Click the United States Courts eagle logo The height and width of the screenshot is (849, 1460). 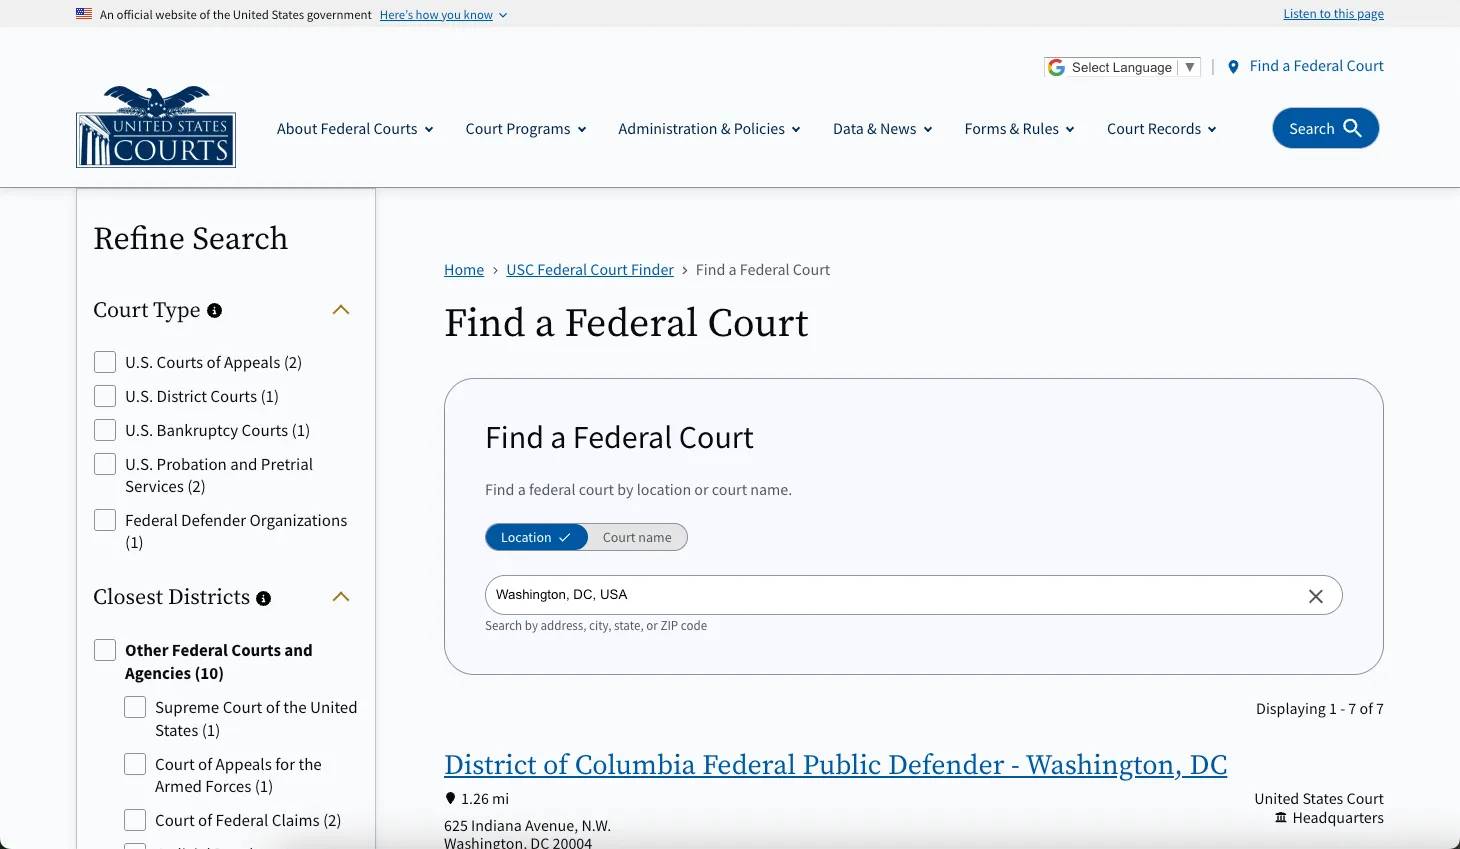click(155, 127)
